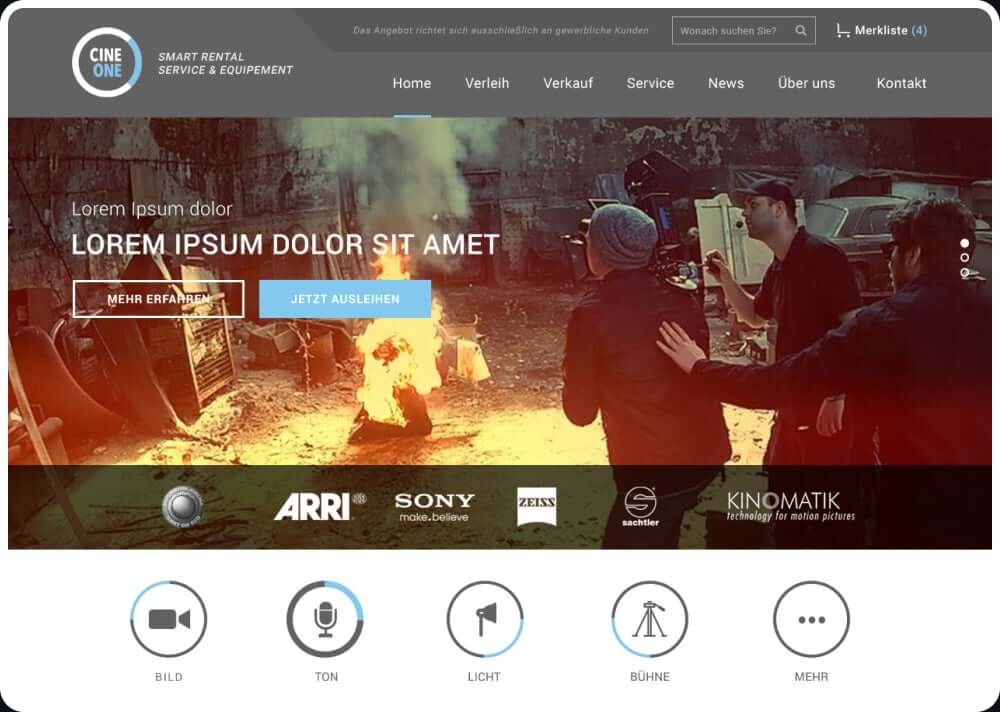Switch to the third slider dot

(x=965, y=272)
